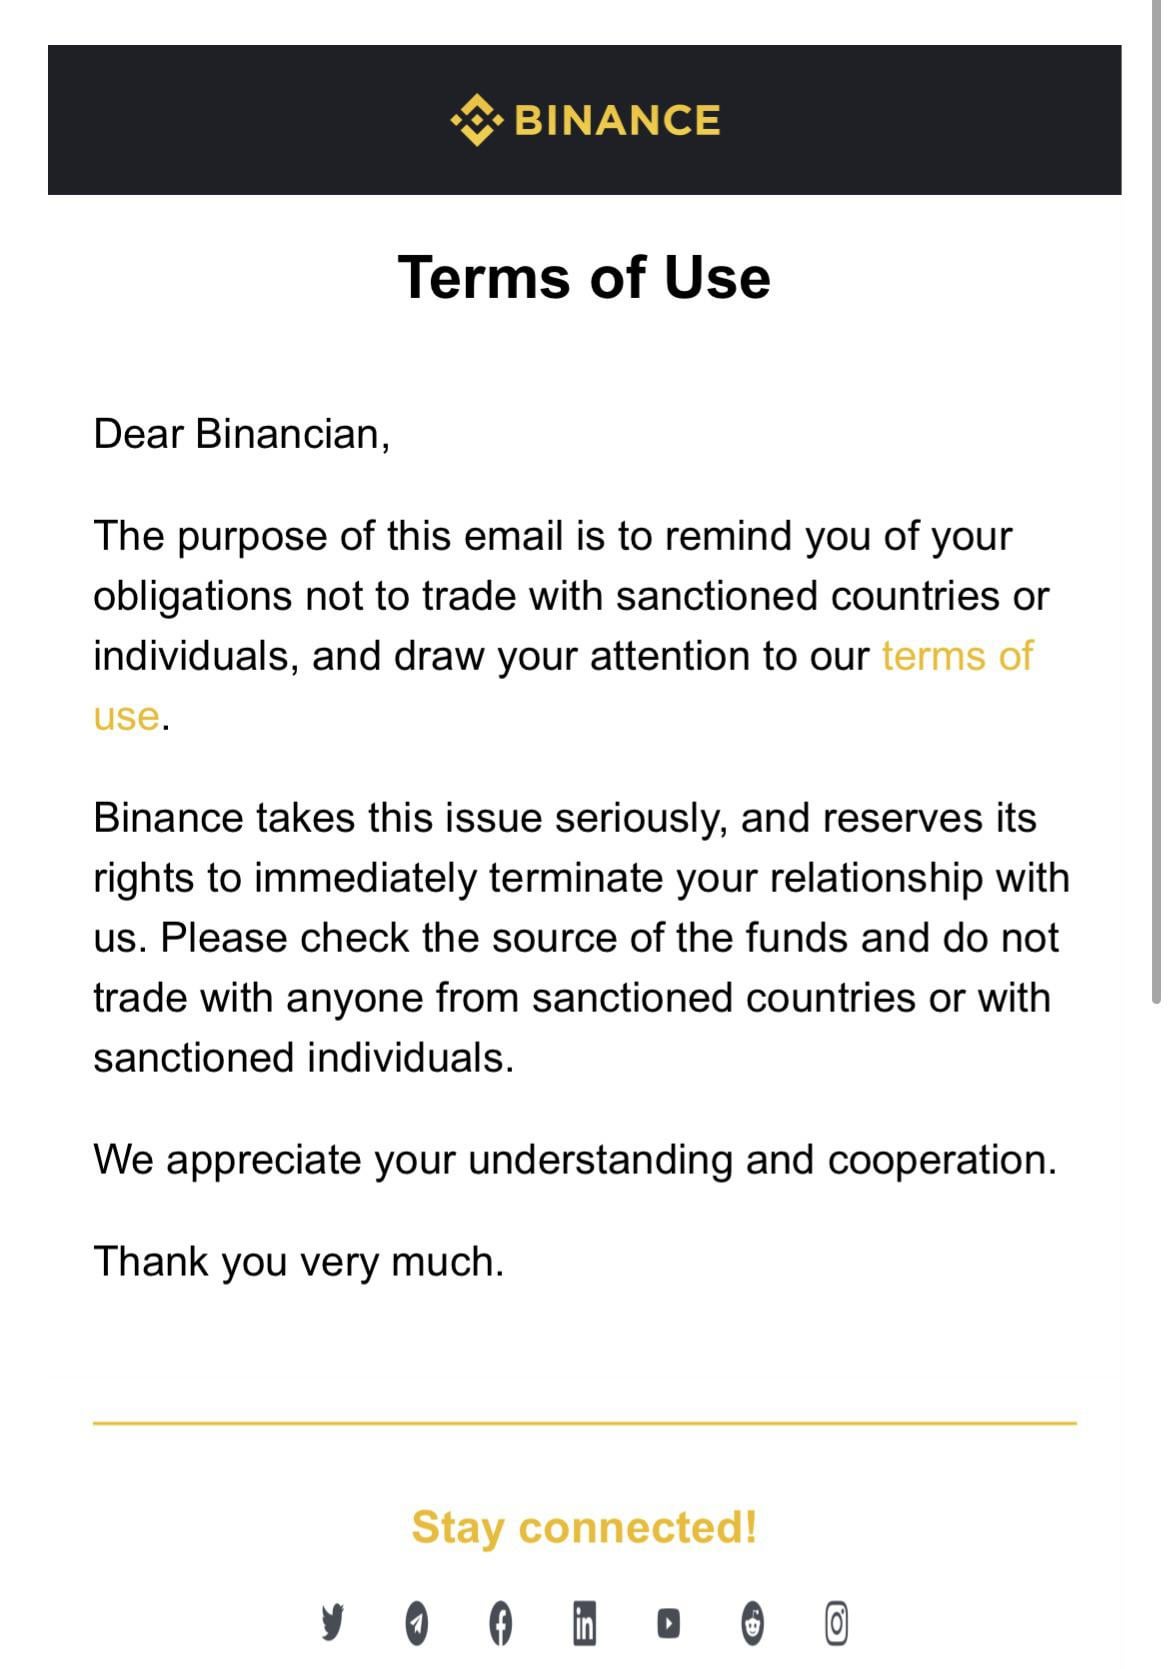Click 'We appreciate your understanding' sentence
This screenshot has height=1669, width=1170.
575,1160
